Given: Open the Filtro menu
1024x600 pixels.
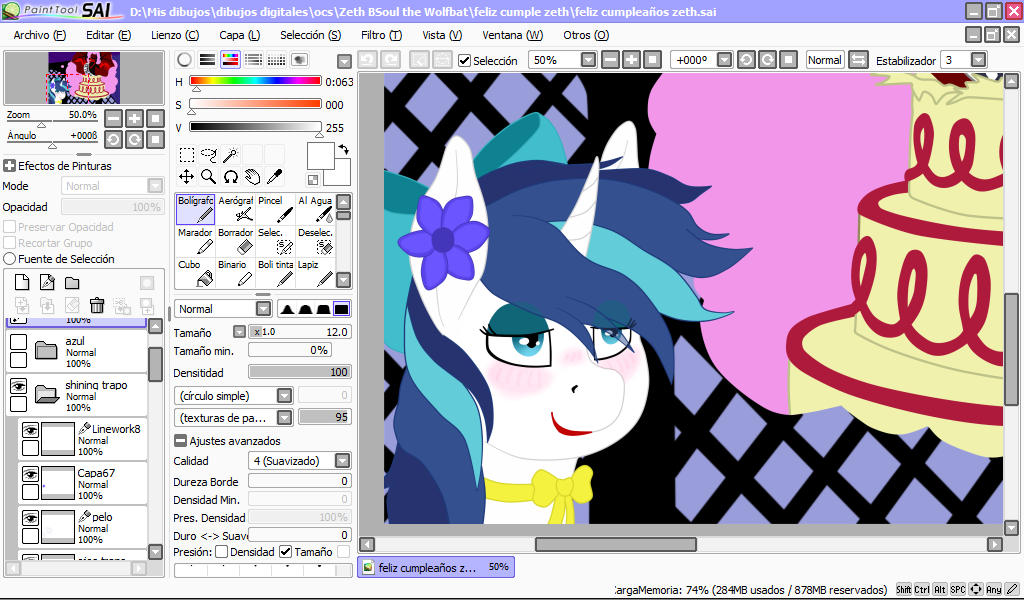Looking at the screenshot, I should click(381, 35).
